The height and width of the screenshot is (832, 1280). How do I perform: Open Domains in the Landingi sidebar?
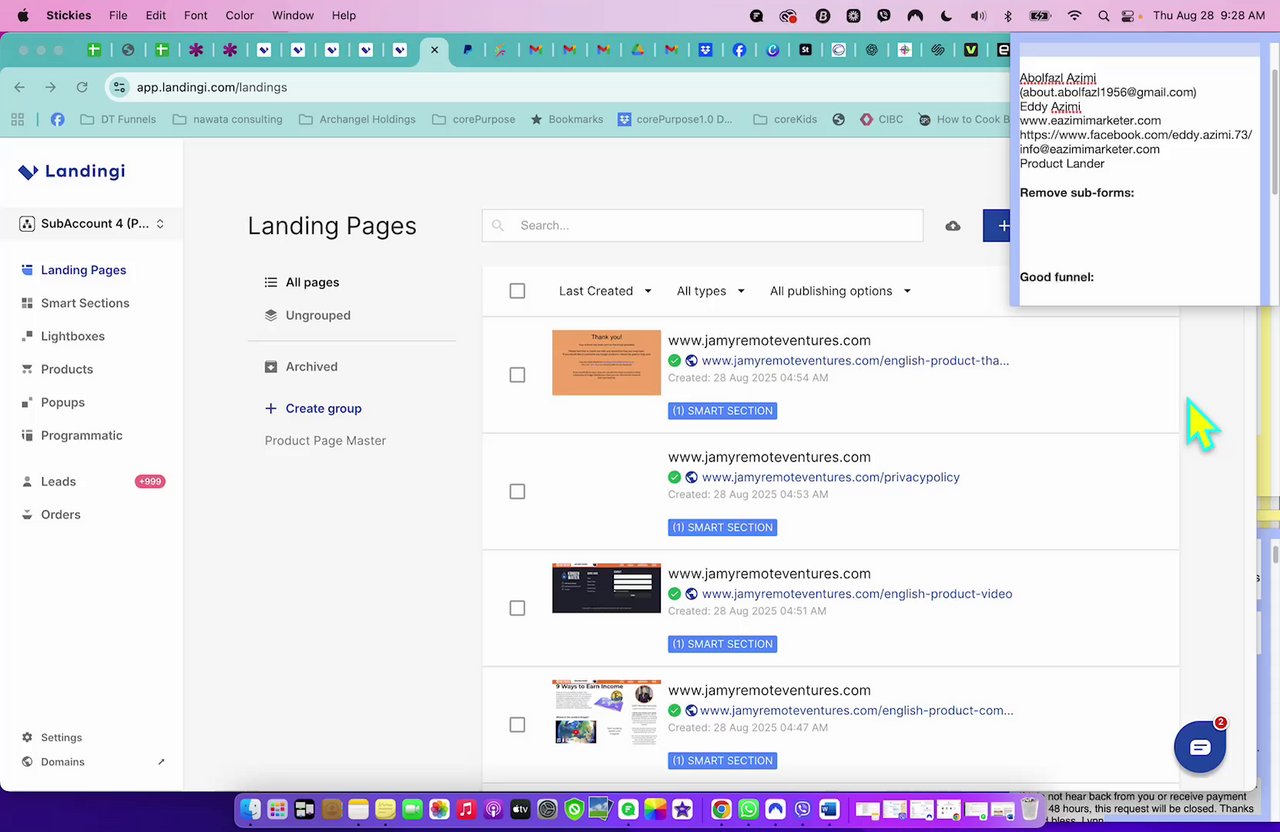pyautogui.click(x=62, y=762)
